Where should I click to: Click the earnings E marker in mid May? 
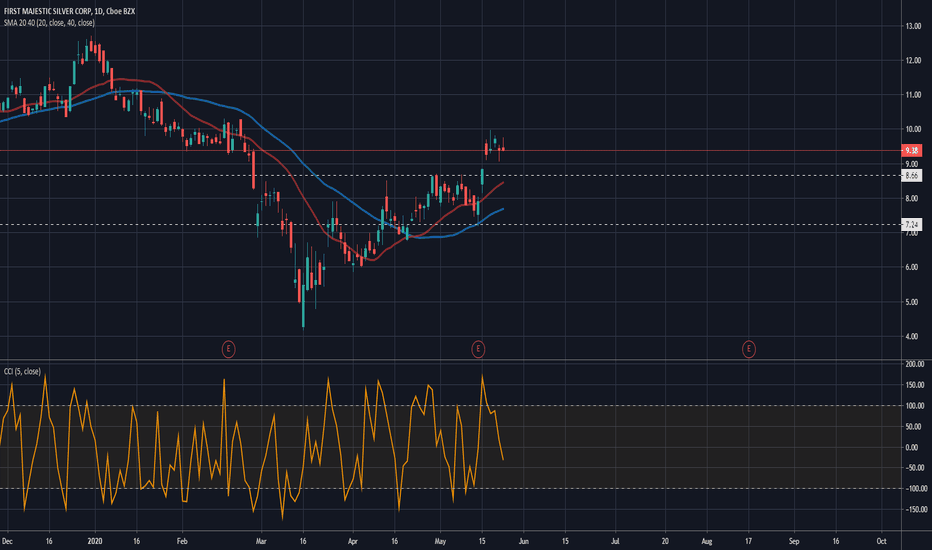pyautogui.click(x=478, y=349)
